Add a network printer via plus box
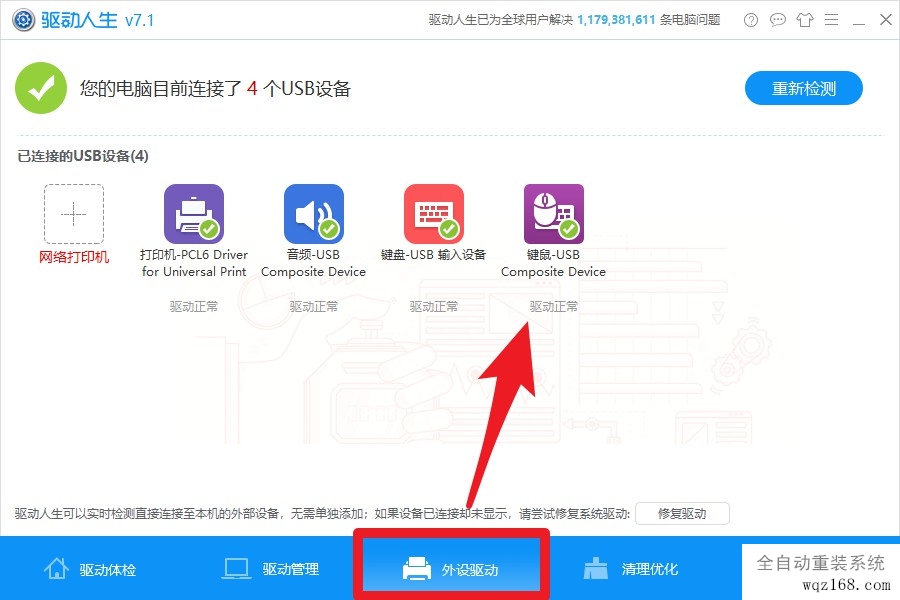 pyautogui.click(x=74, y=214)
